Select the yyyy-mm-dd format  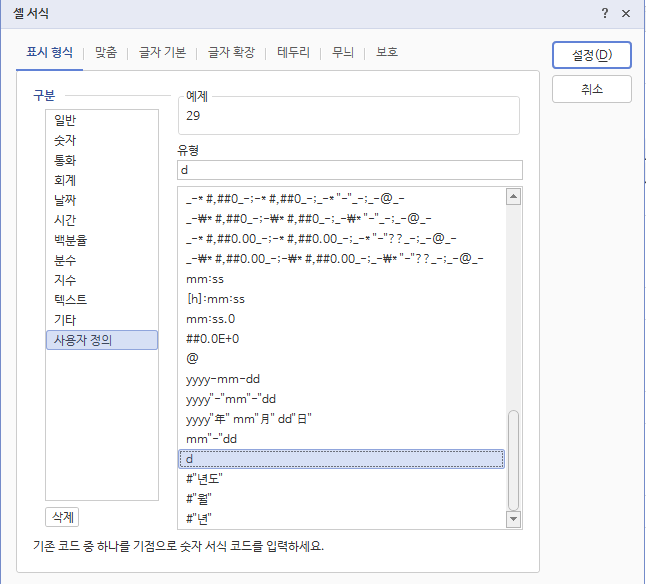[342, 379]
